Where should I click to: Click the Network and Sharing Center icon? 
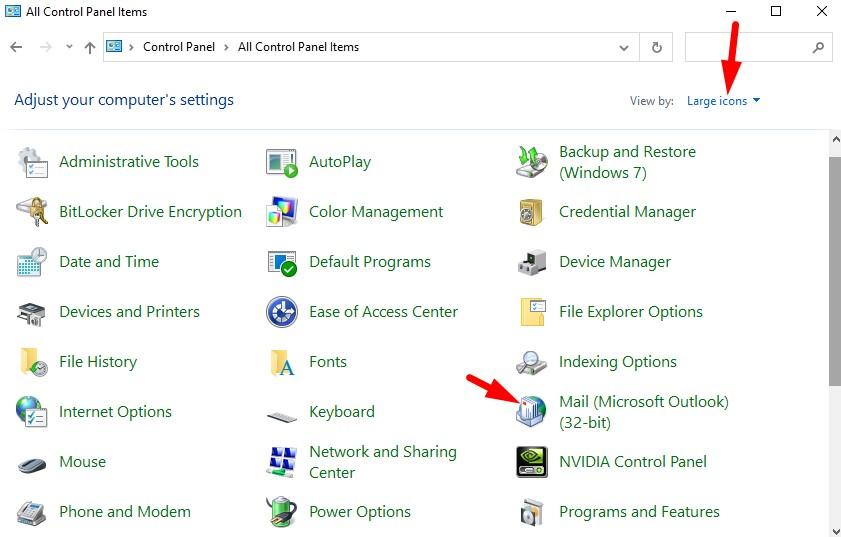coord(282,462)
